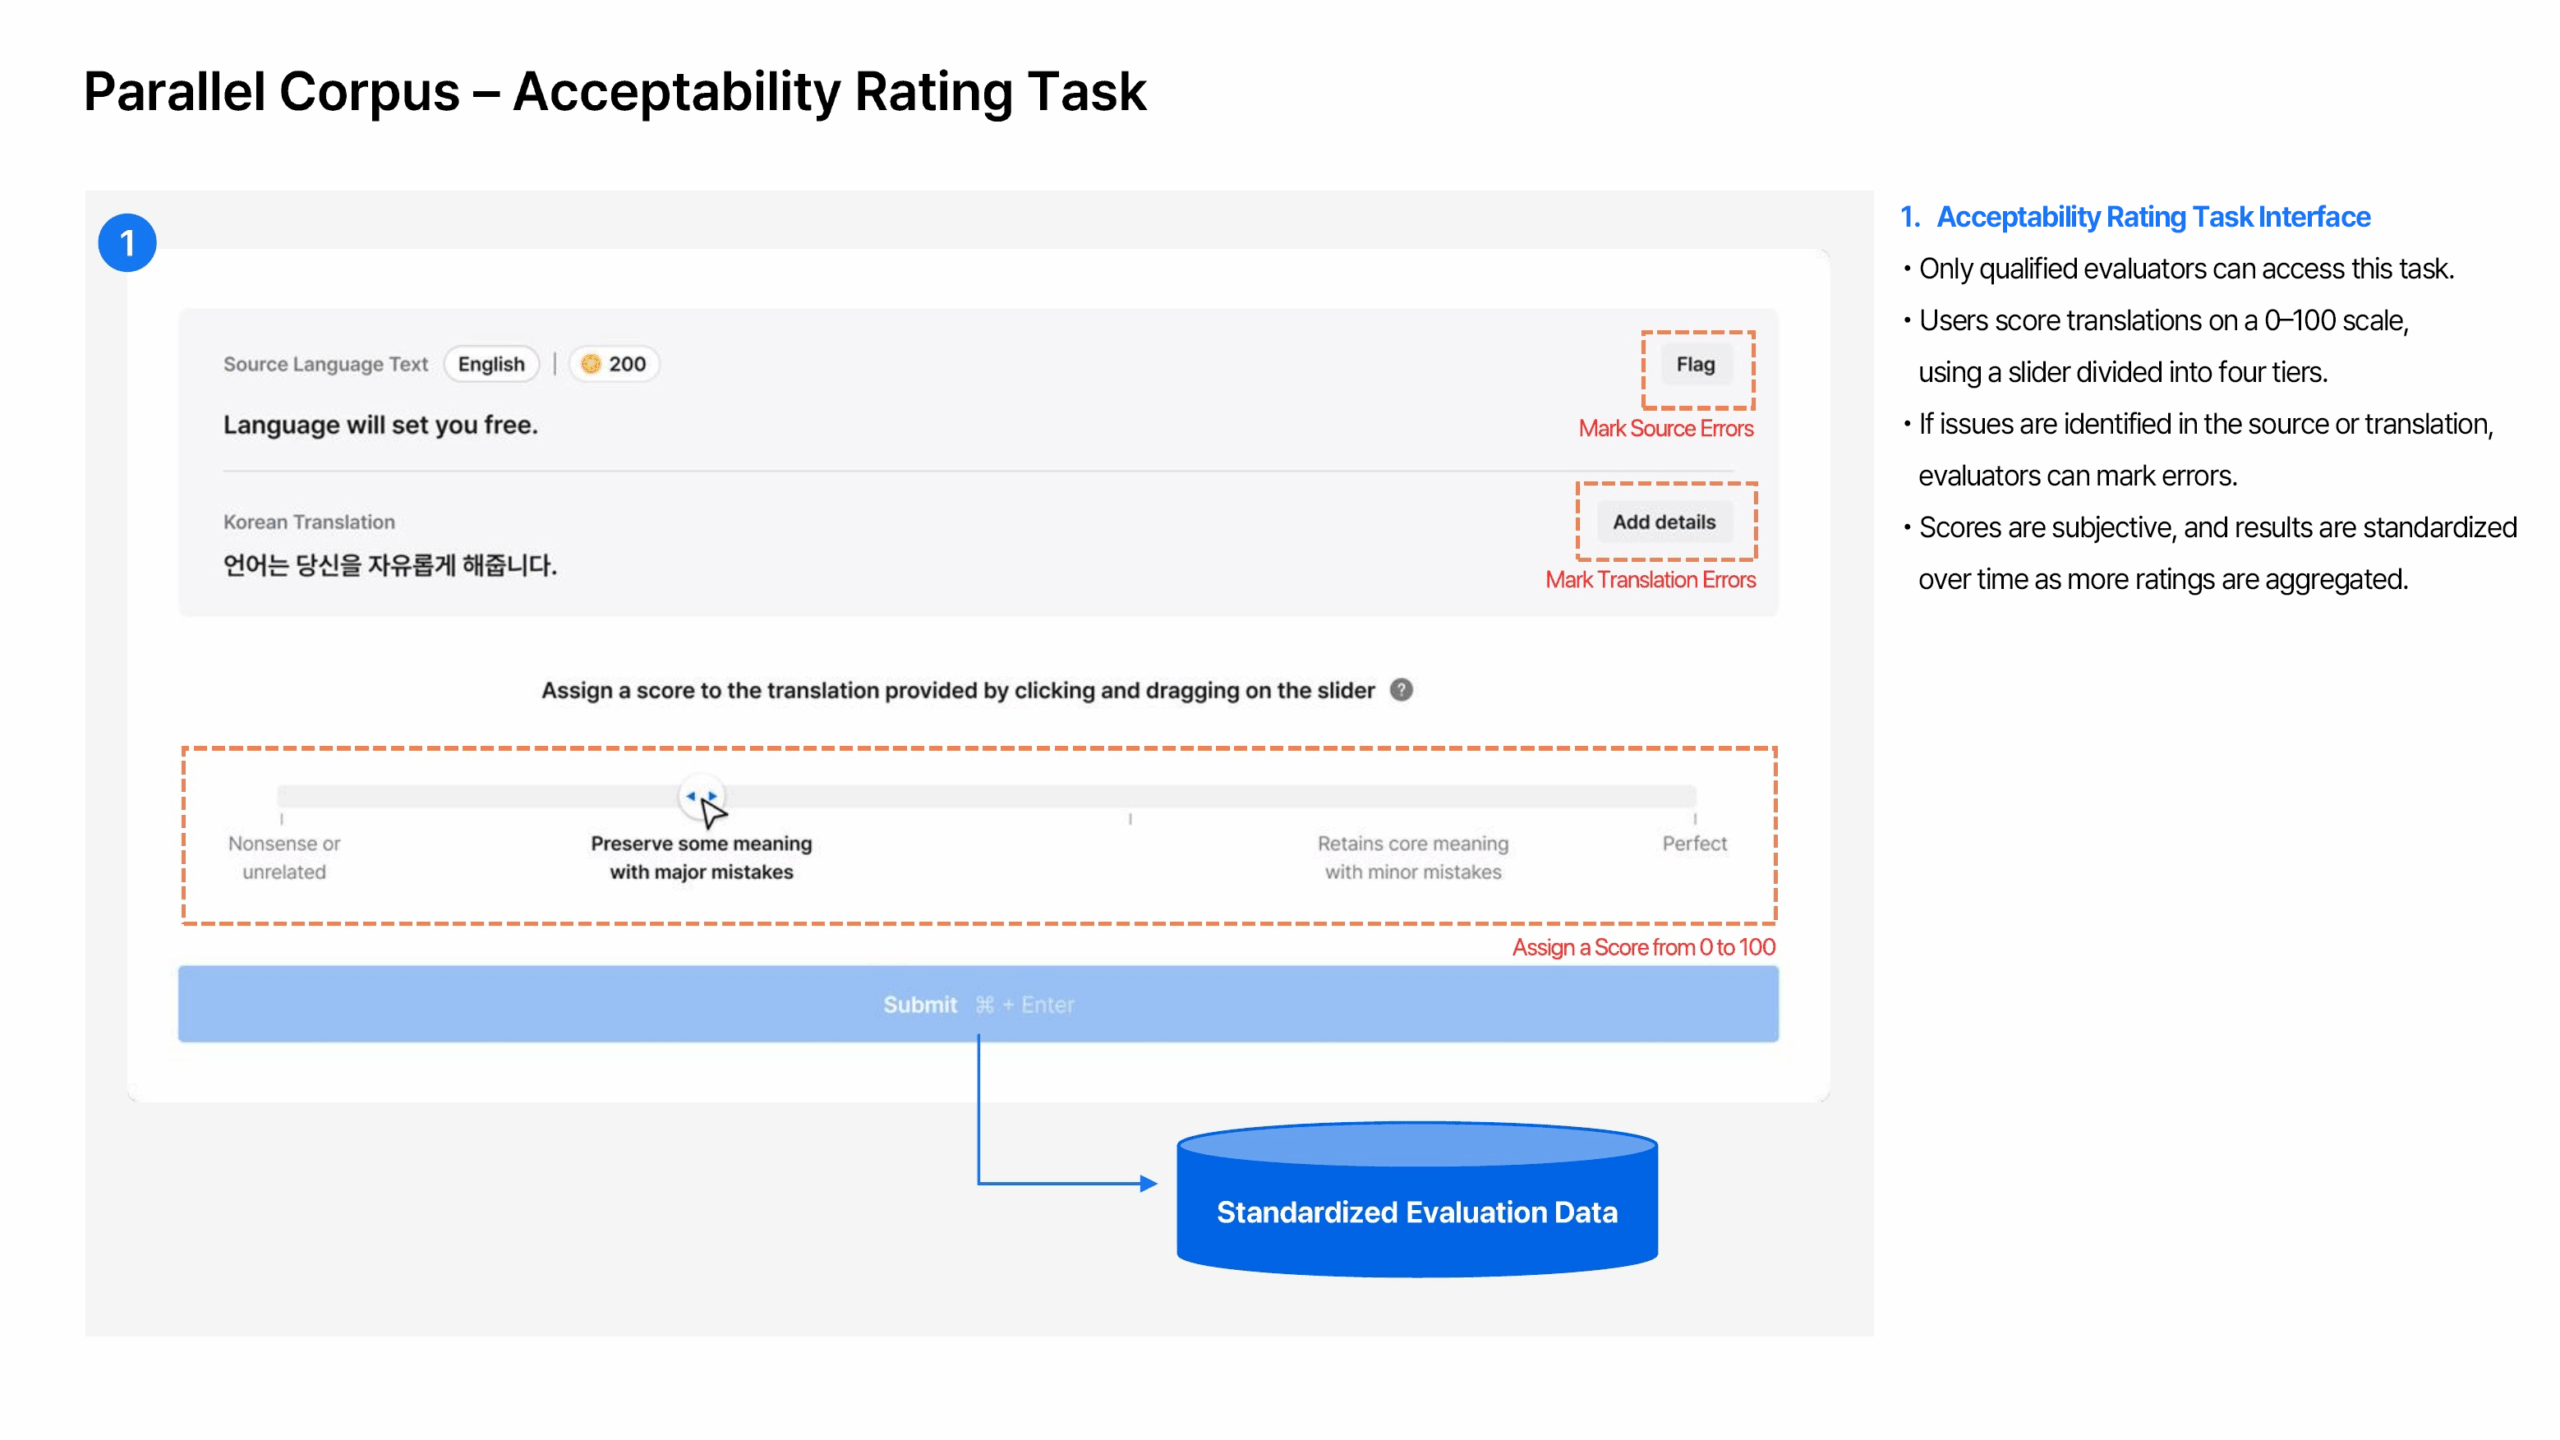Click the help question mark icon
Screen dimensions: 2560x1440
point(1401,690)
